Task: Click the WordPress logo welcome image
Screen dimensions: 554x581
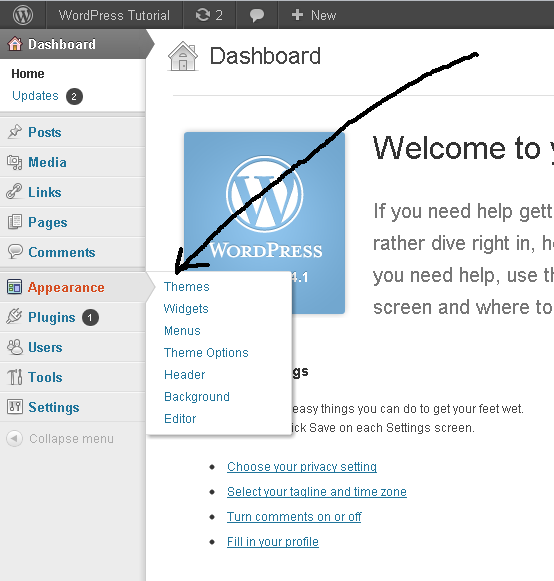Action: click(x=265, y=223)
